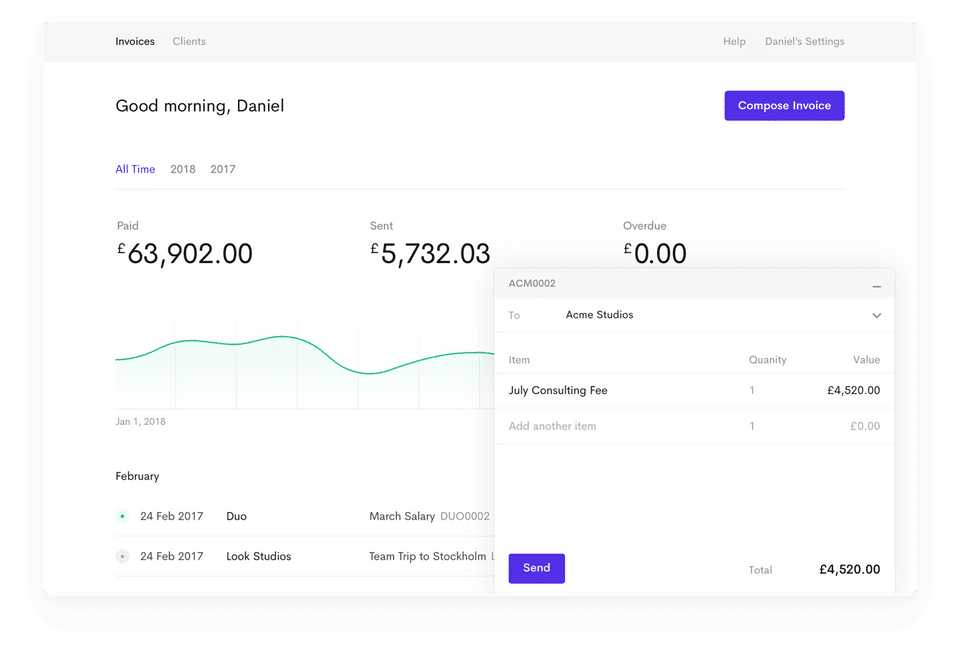The width and height of the screenshot is (960, 660).
Task: Expand the Acme Studios recipient dropdown
Action: (x=877, y=315)
